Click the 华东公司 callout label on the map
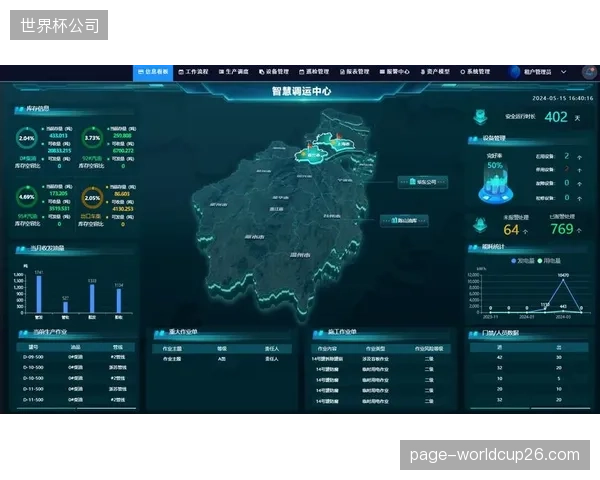The width and height of the screenshot is (600, 480). pos(423,182)
